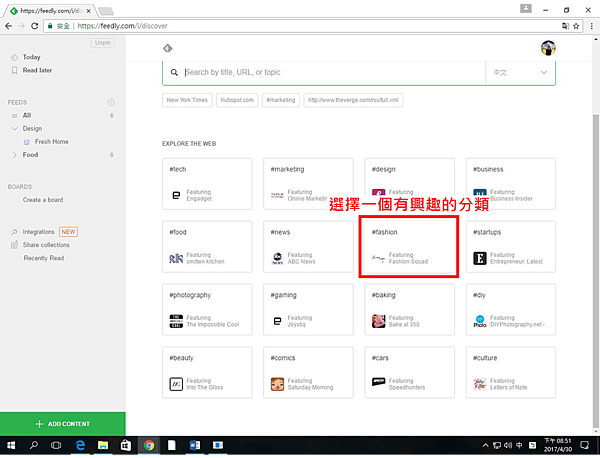Open the Windows Start menu
Viewport: 600px width, 458px height.
click(11, 445)
